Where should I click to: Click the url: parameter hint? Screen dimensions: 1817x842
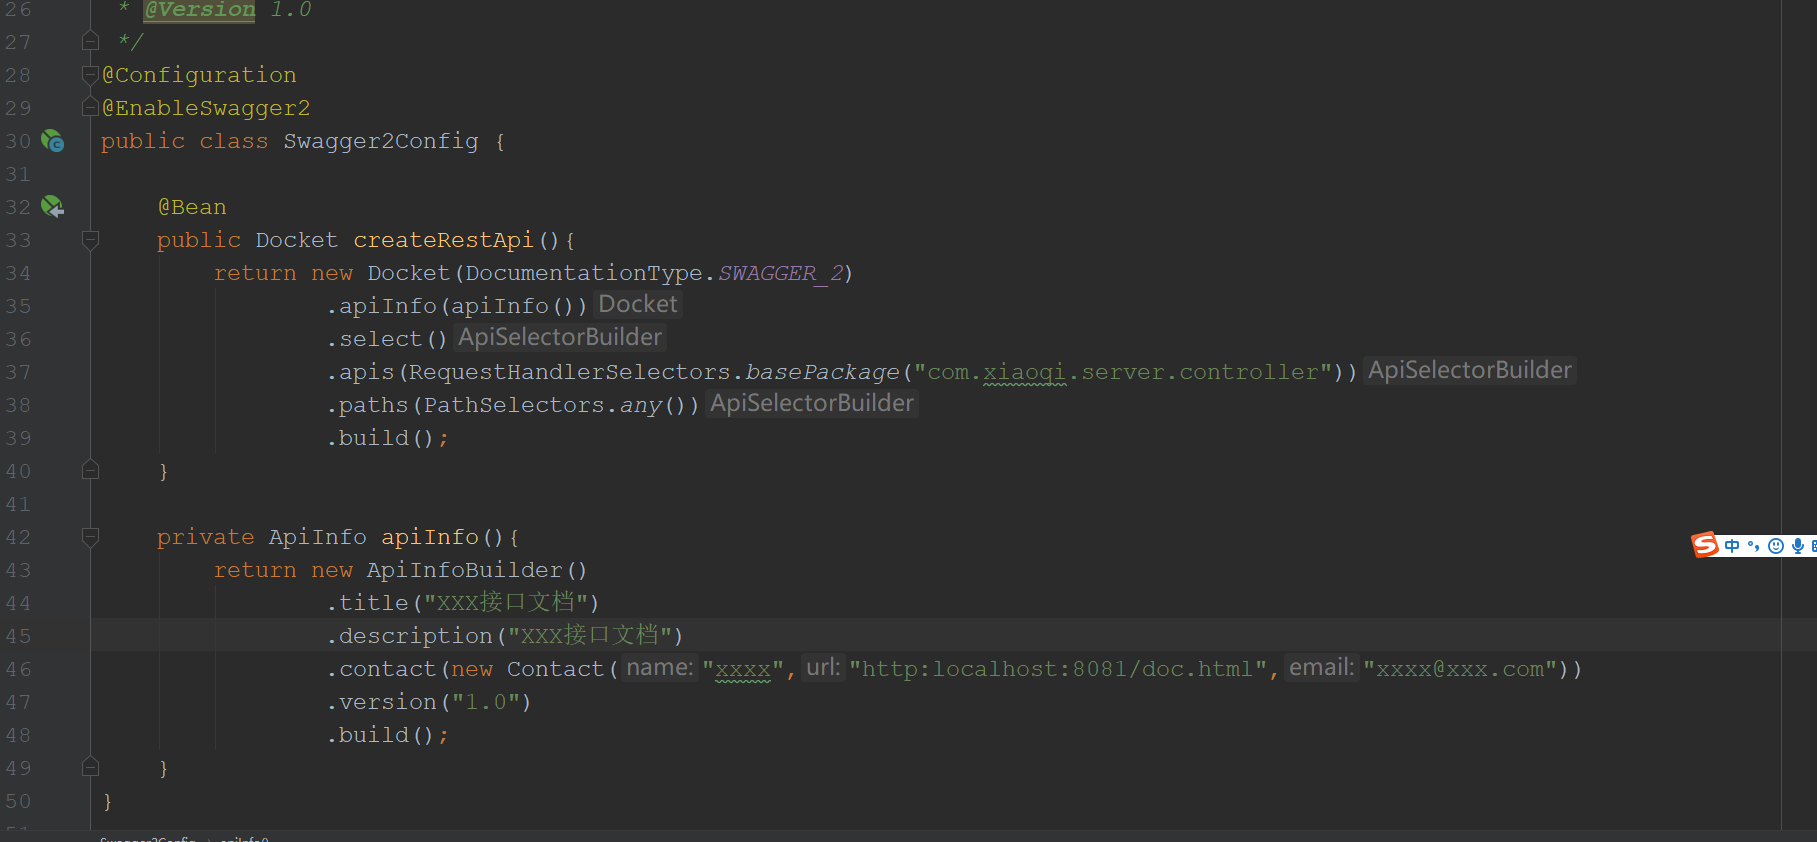tap(824, 667)
